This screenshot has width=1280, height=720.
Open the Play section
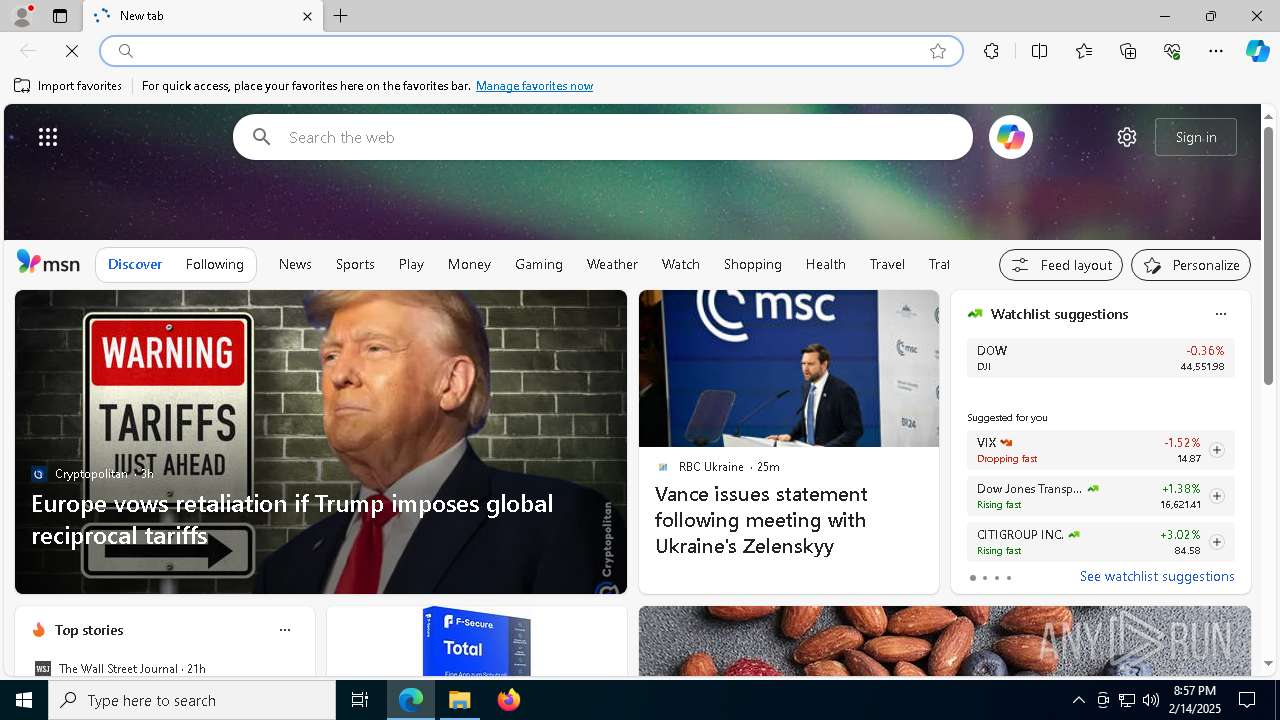pos(411,264)
